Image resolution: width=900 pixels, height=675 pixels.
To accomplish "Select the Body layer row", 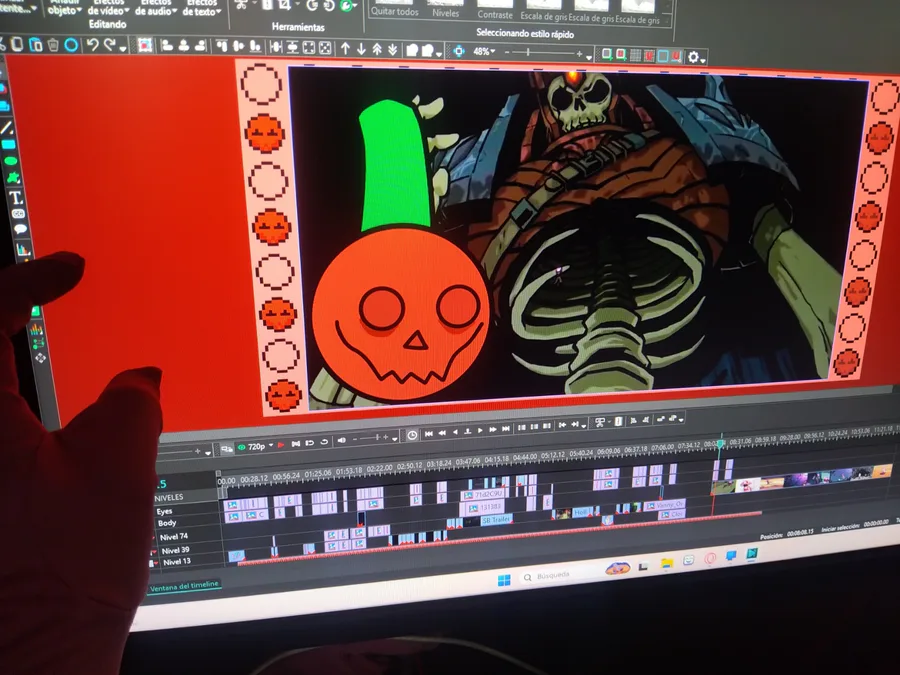I will pyautogui.click(x=188, y=523).
